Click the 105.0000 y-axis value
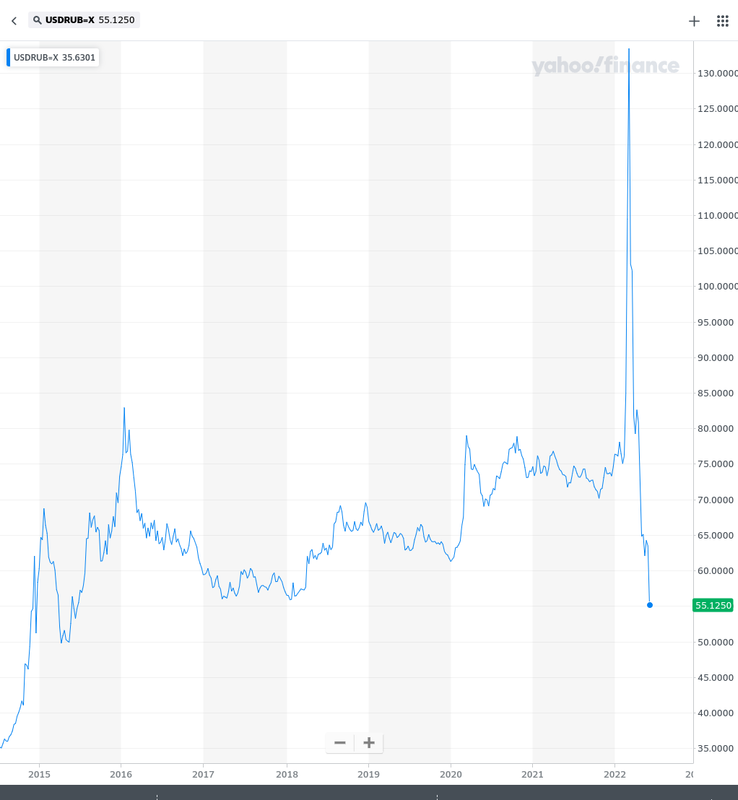The width and height of the screenshot is (738, 800). coord(718,251)
